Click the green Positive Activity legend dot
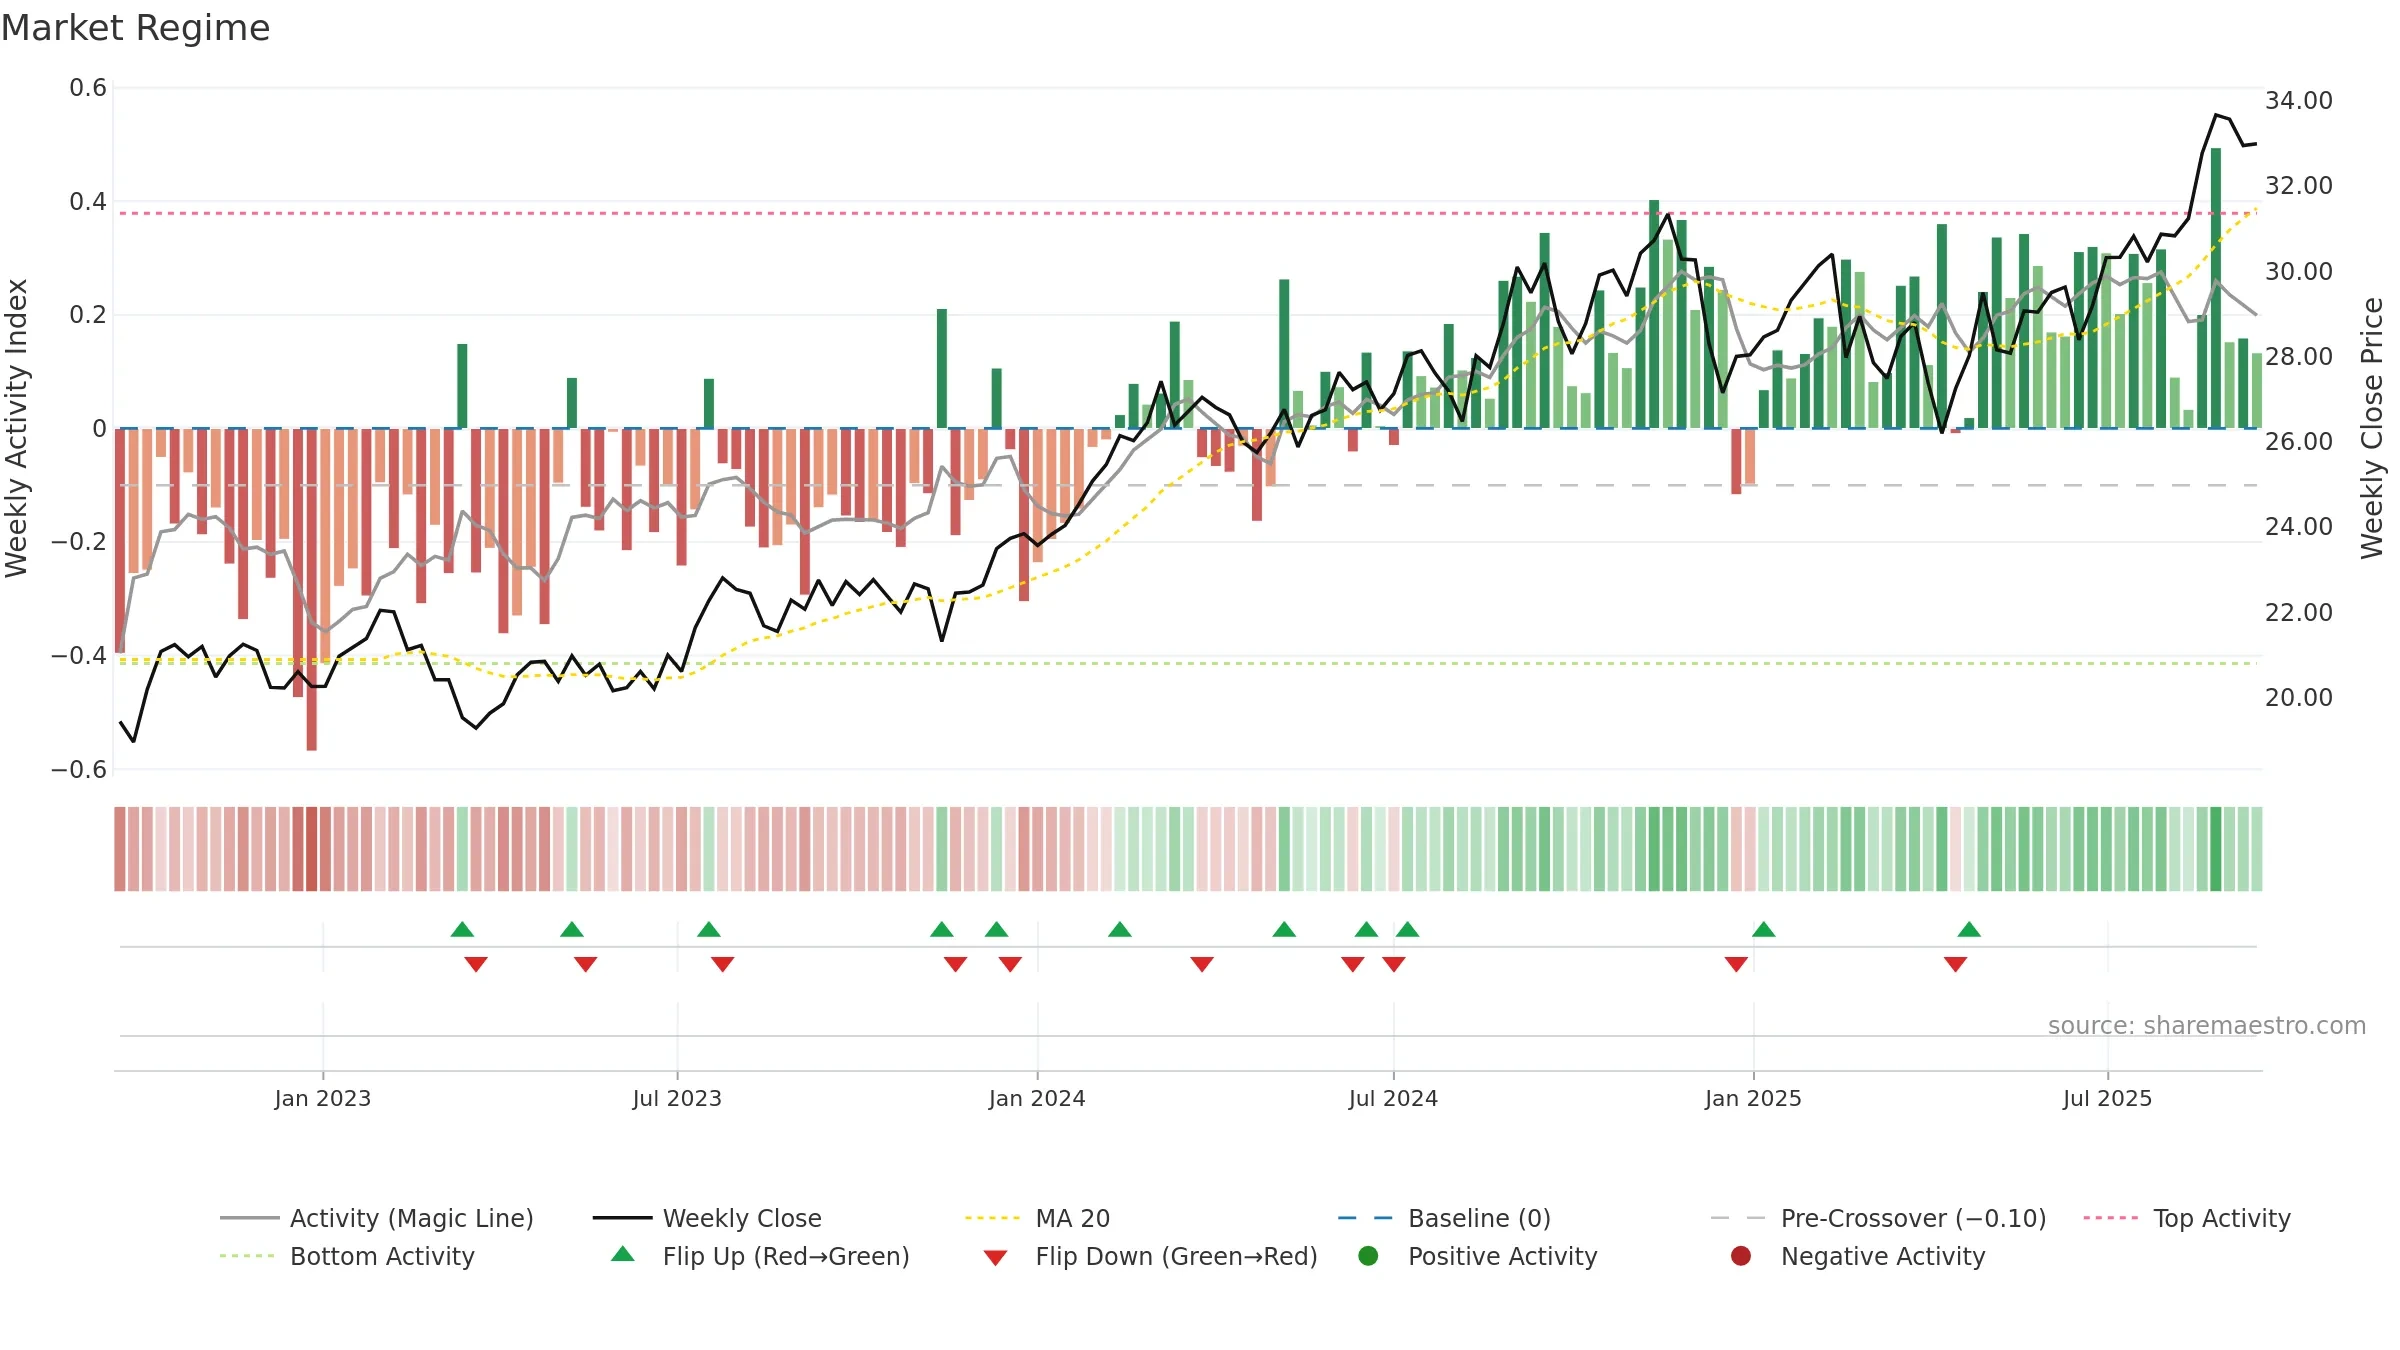This screenshot has height=1350, width=2400. click(x=1369, y=1256)
